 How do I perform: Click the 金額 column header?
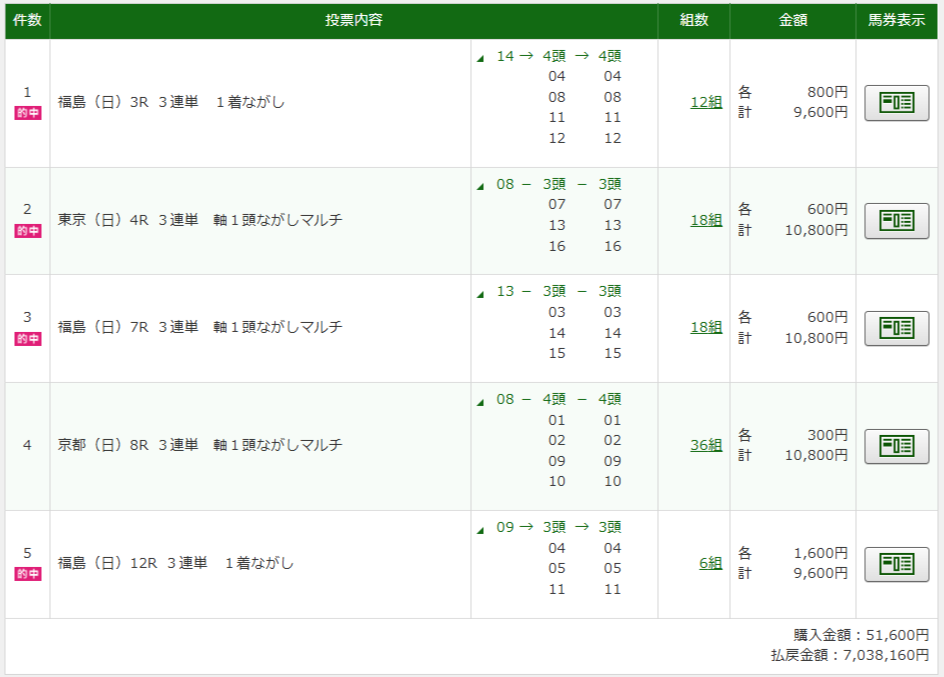pyautogui.click(x=793, y=21)
